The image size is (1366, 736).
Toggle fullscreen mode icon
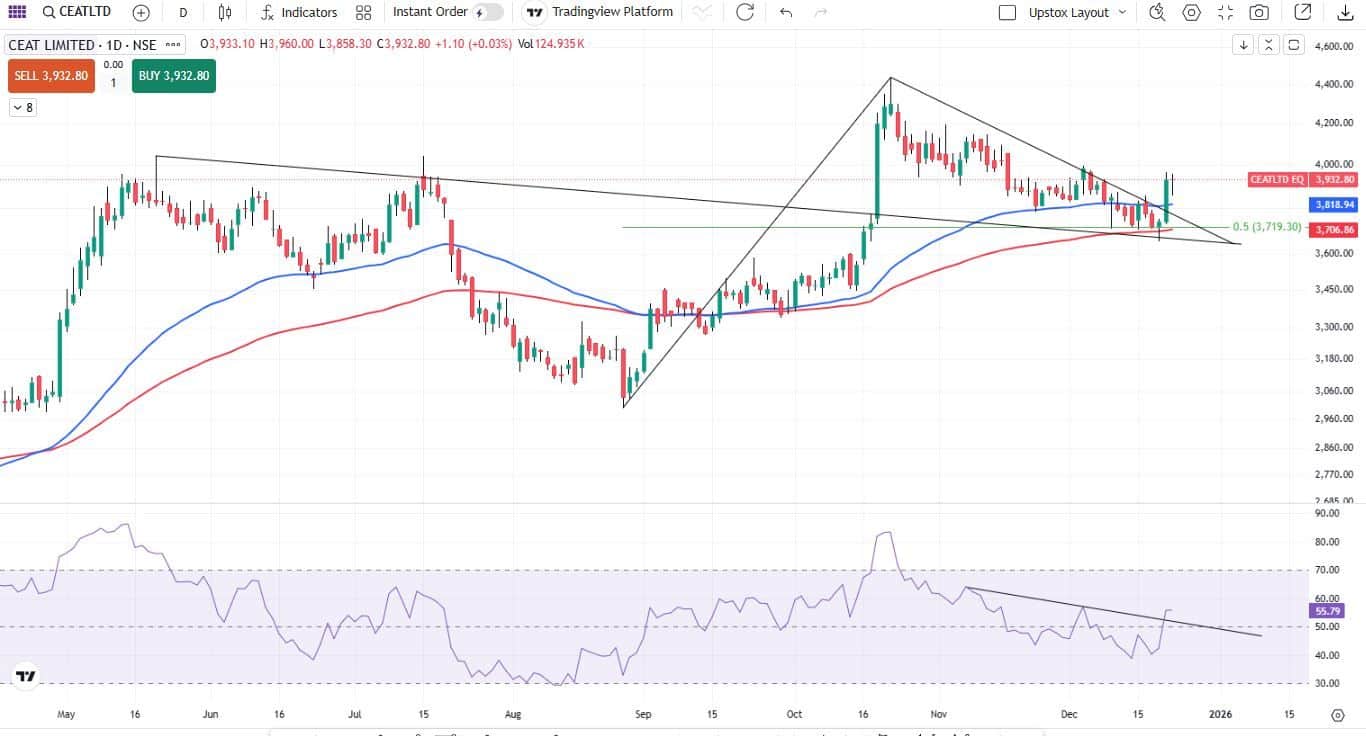pyautogui.click(x=1225, y=13)
